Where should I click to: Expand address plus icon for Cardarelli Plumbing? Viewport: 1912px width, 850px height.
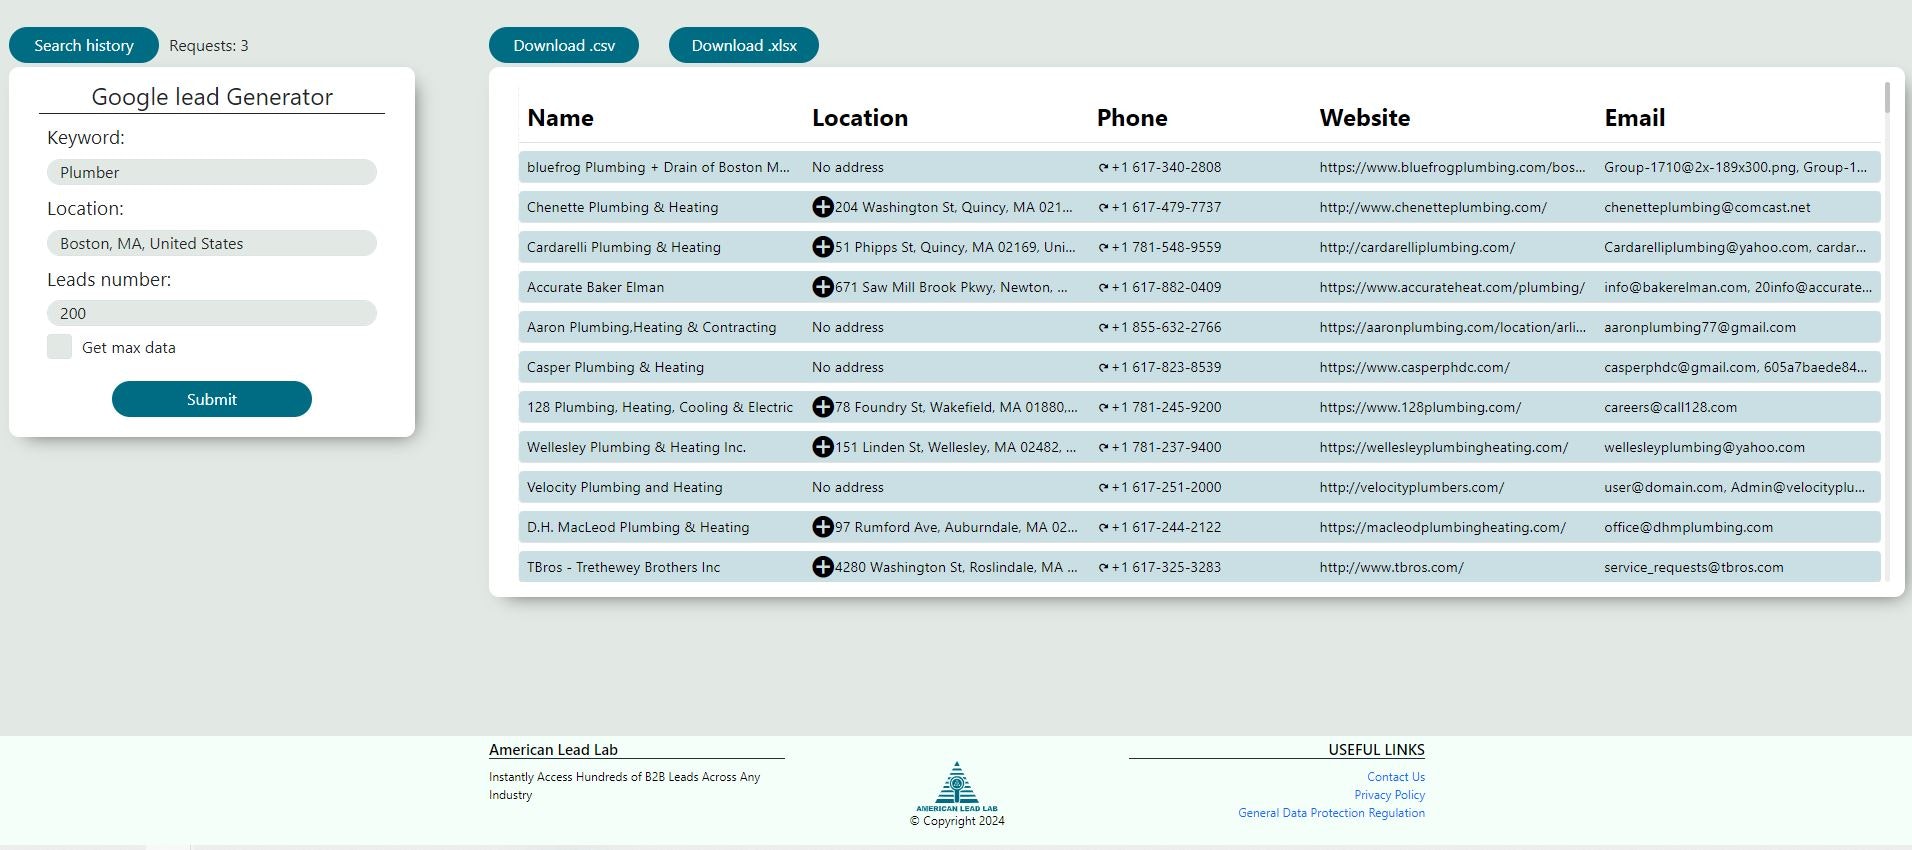822,247
